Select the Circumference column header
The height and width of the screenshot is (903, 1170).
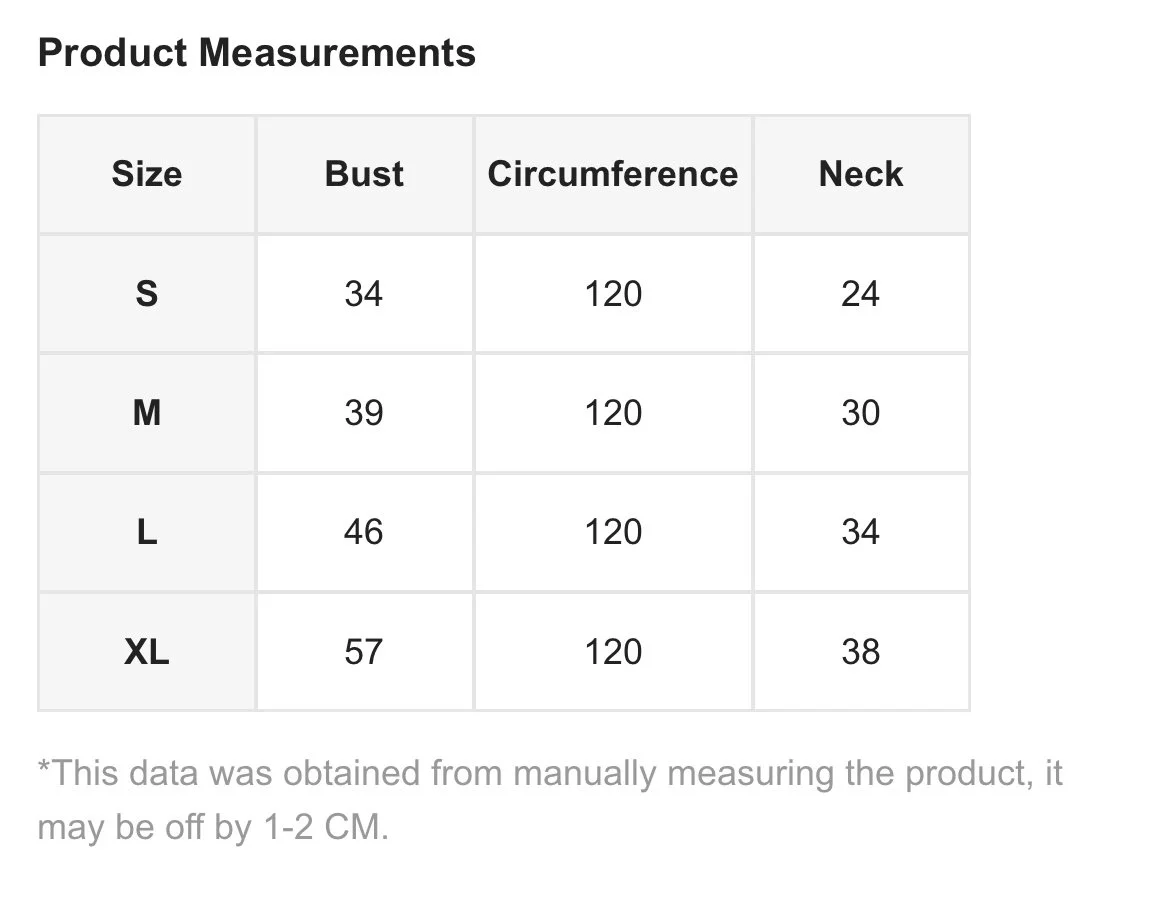(612, 174)
